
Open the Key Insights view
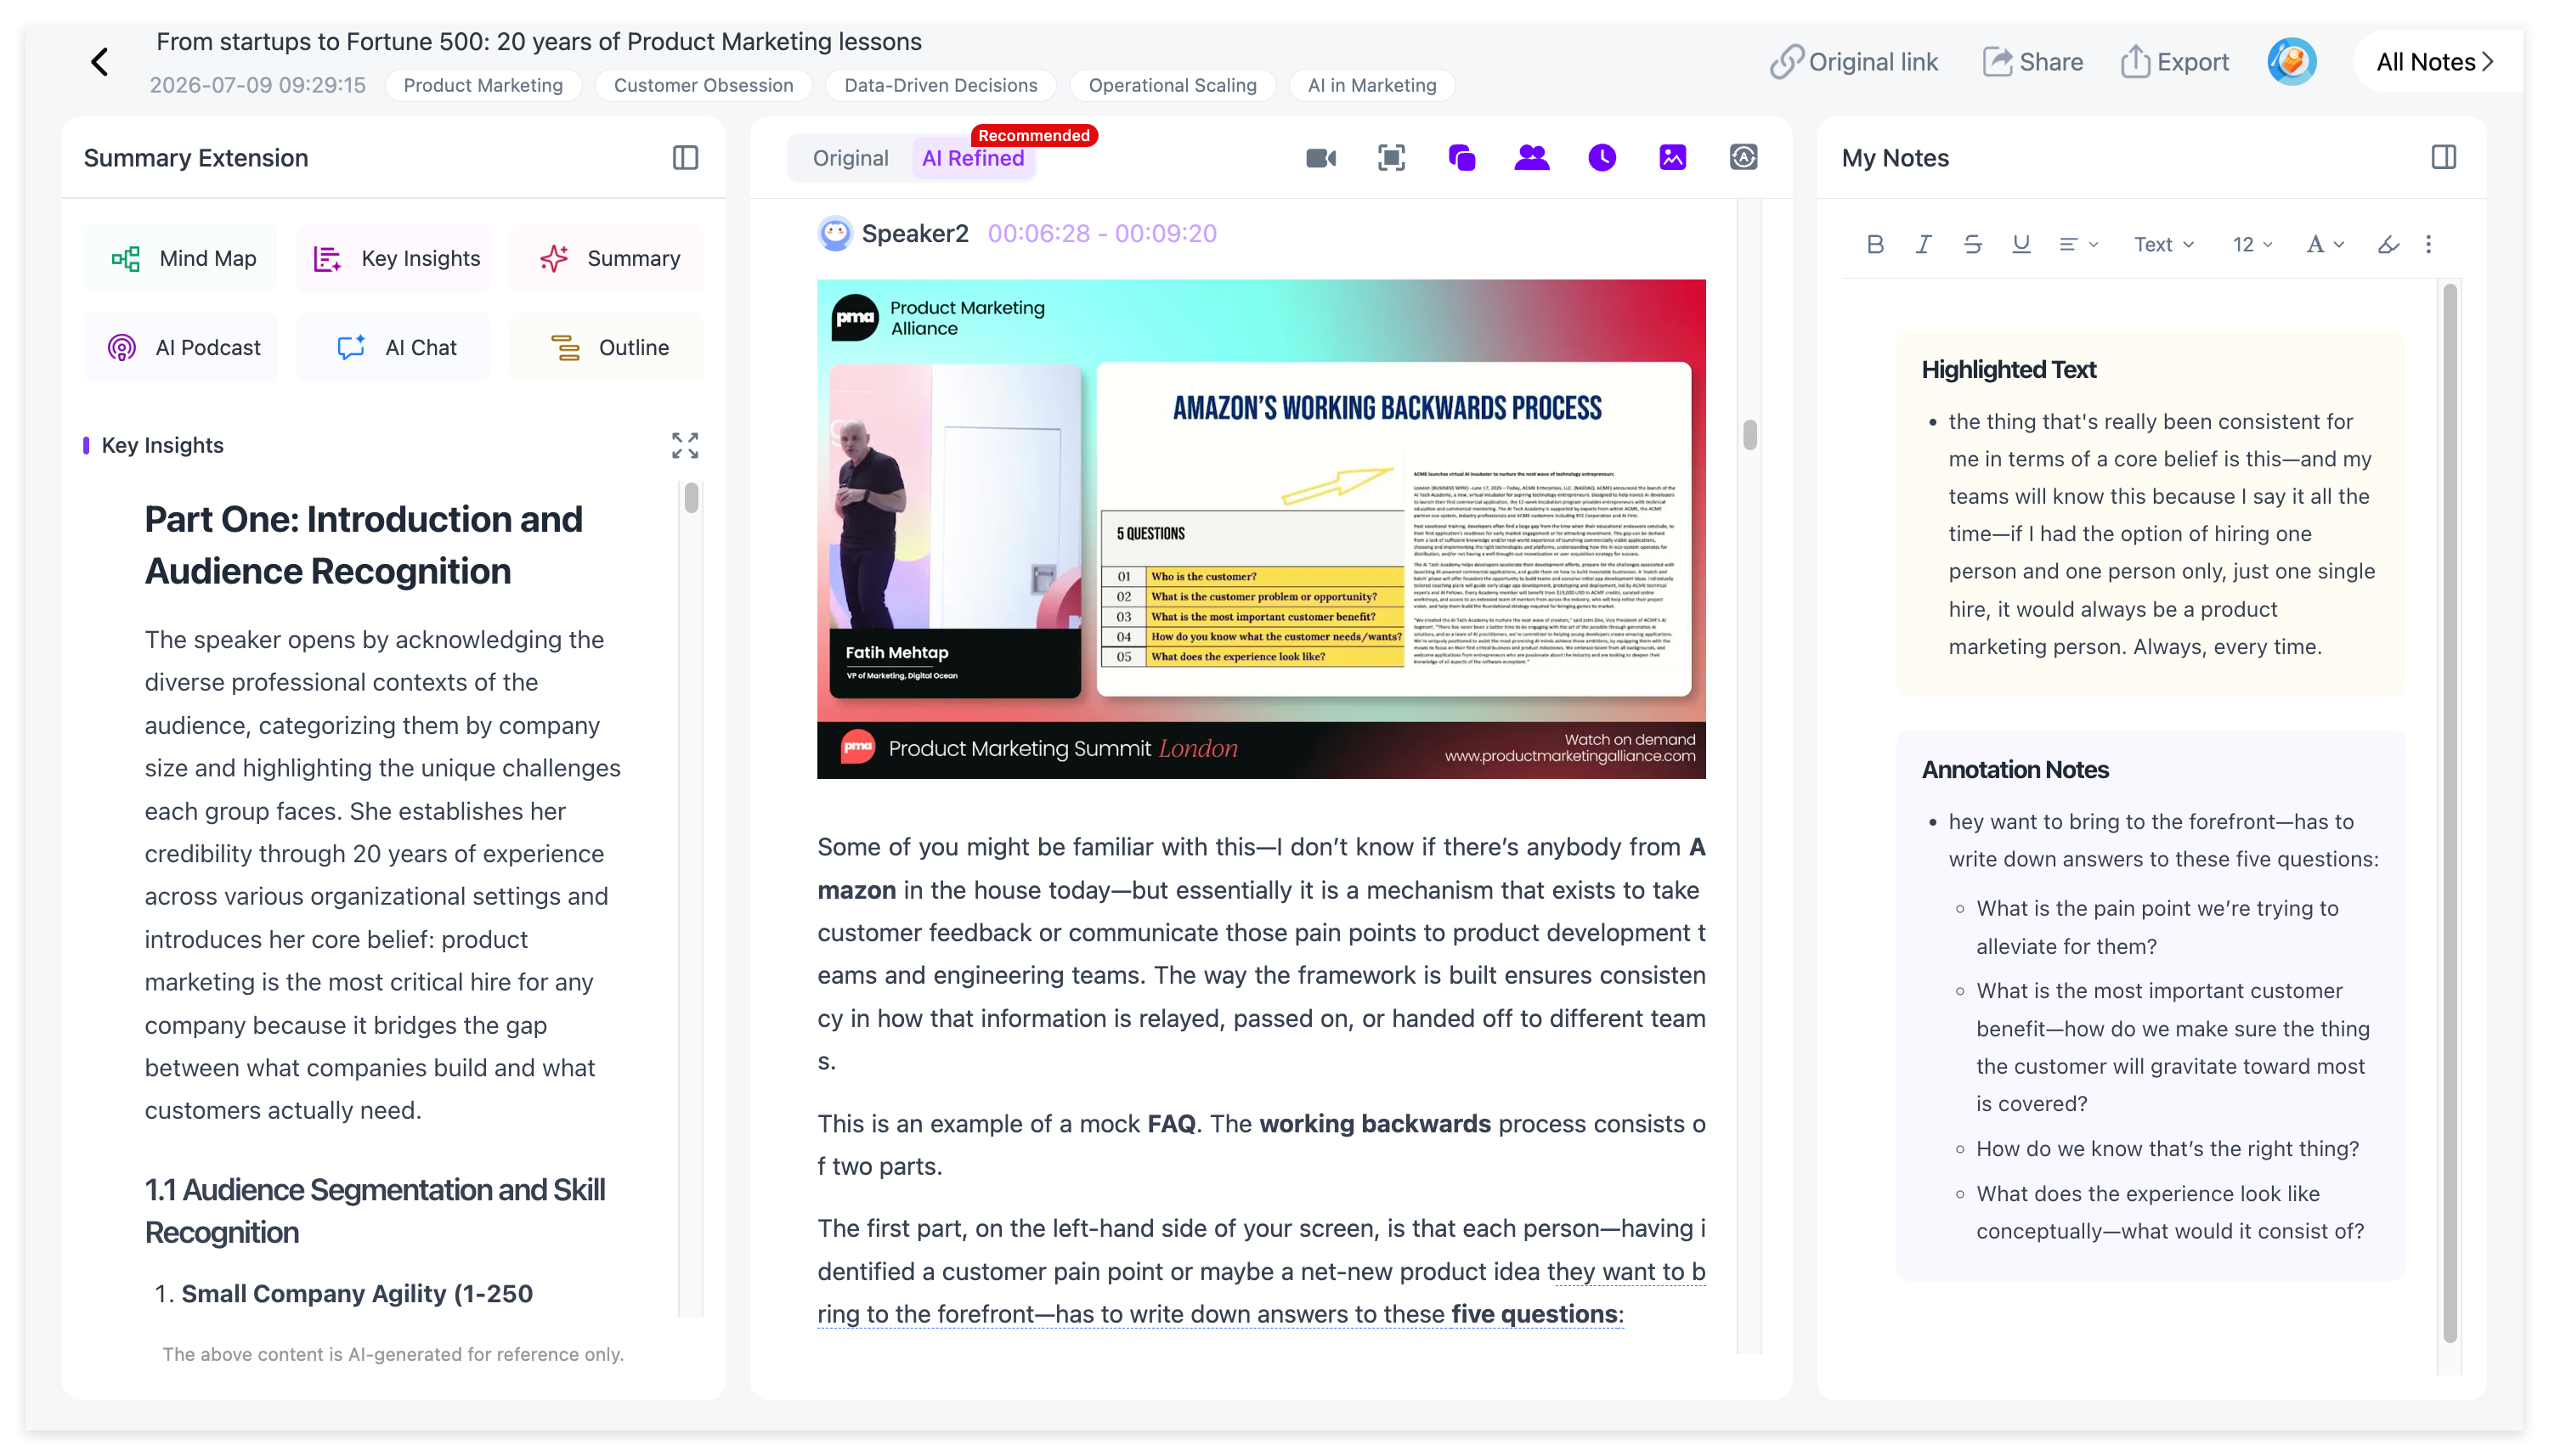394,259
